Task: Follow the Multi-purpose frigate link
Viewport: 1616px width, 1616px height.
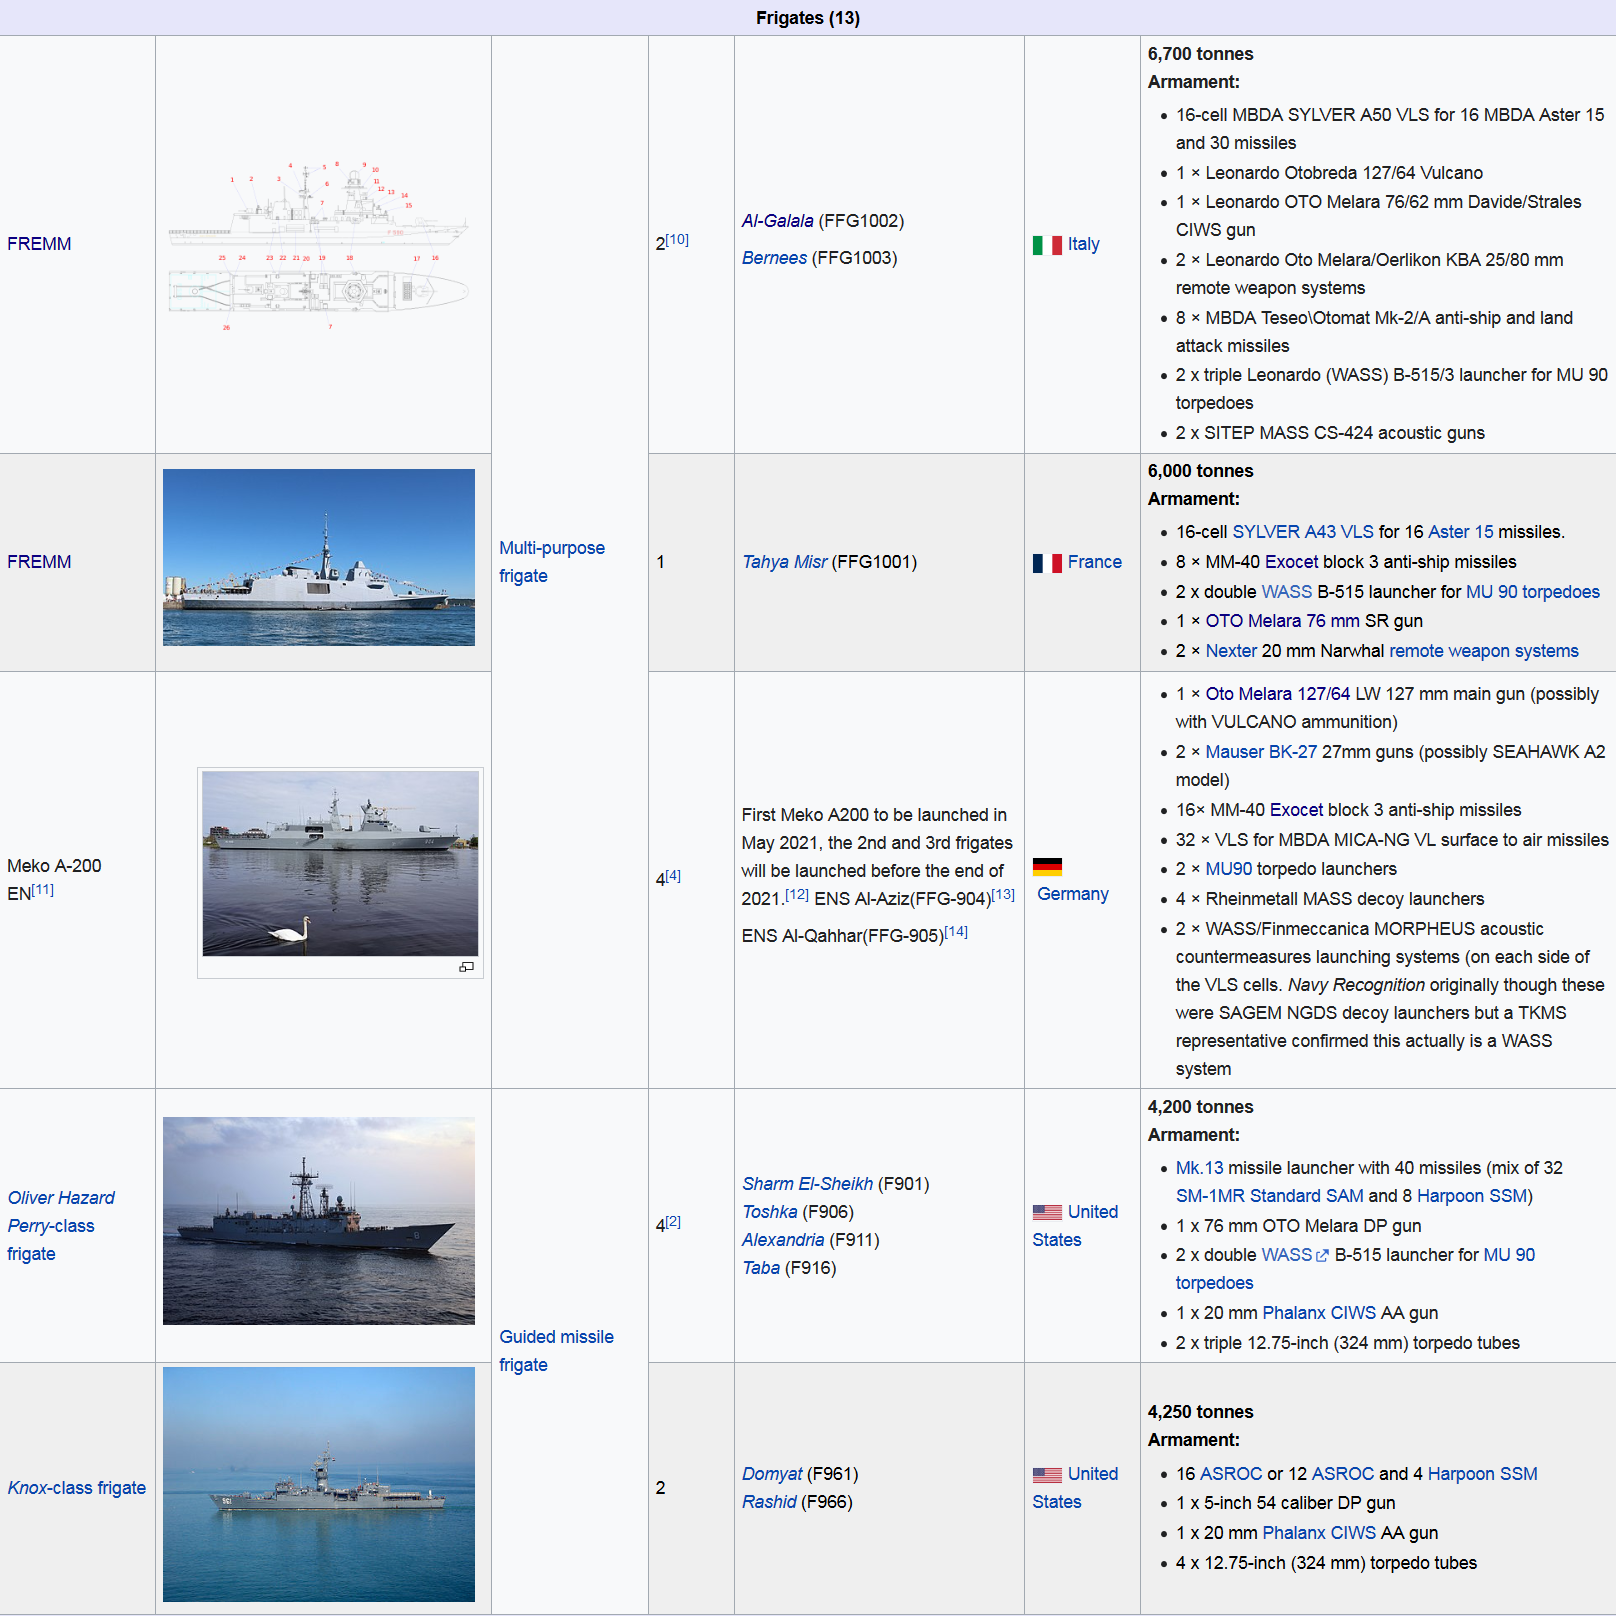Action: (x=552, y=562)
